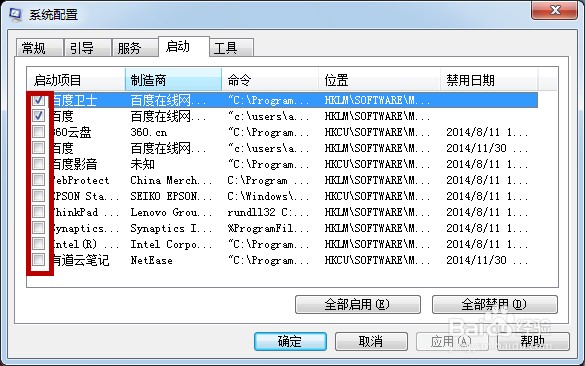Open the 引导 tab

87,48
